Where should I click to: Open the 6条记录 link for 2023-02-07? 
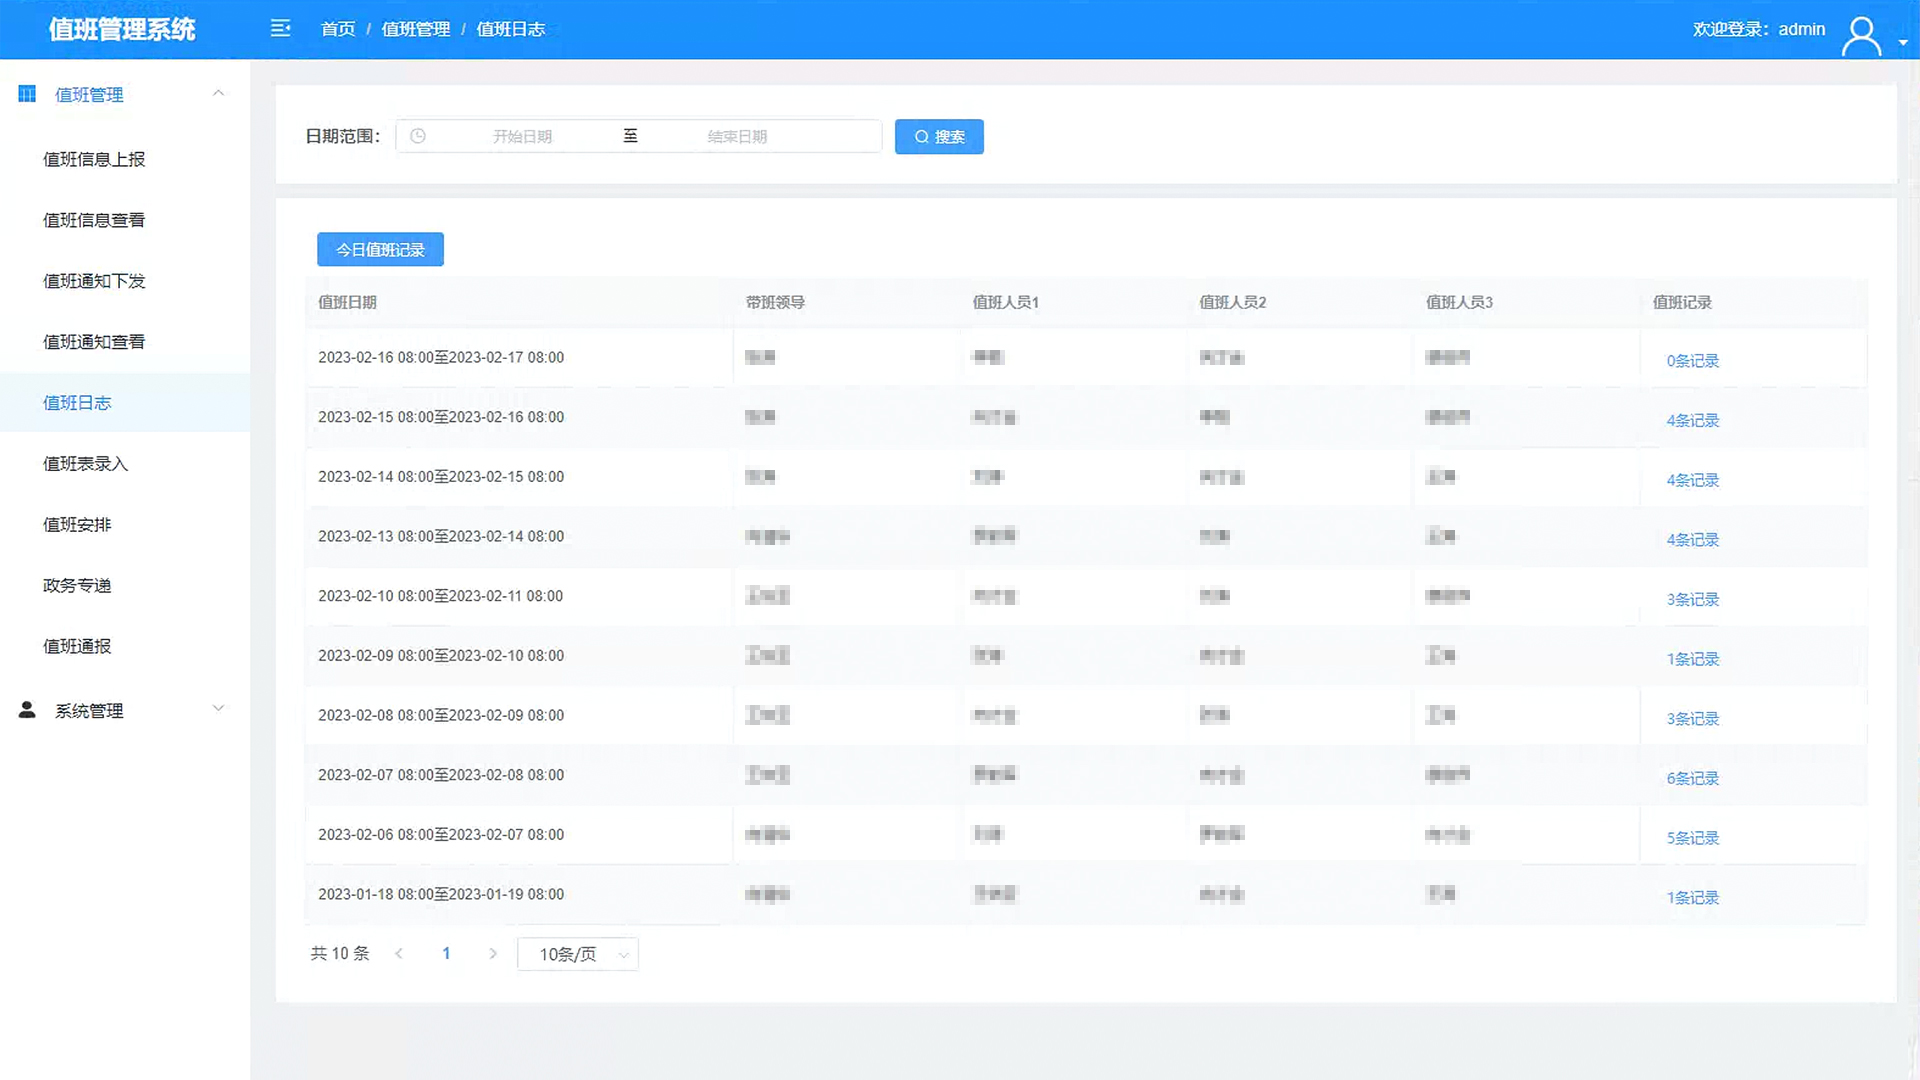tap(1692, 778)
